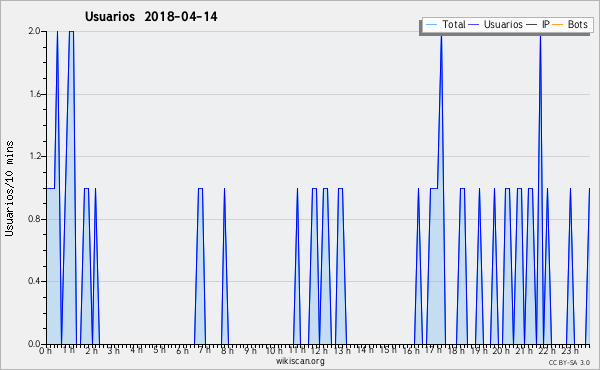Click the 0.4 y-axis value label
This screenshot has width=600, height=370.
[34, 281]
